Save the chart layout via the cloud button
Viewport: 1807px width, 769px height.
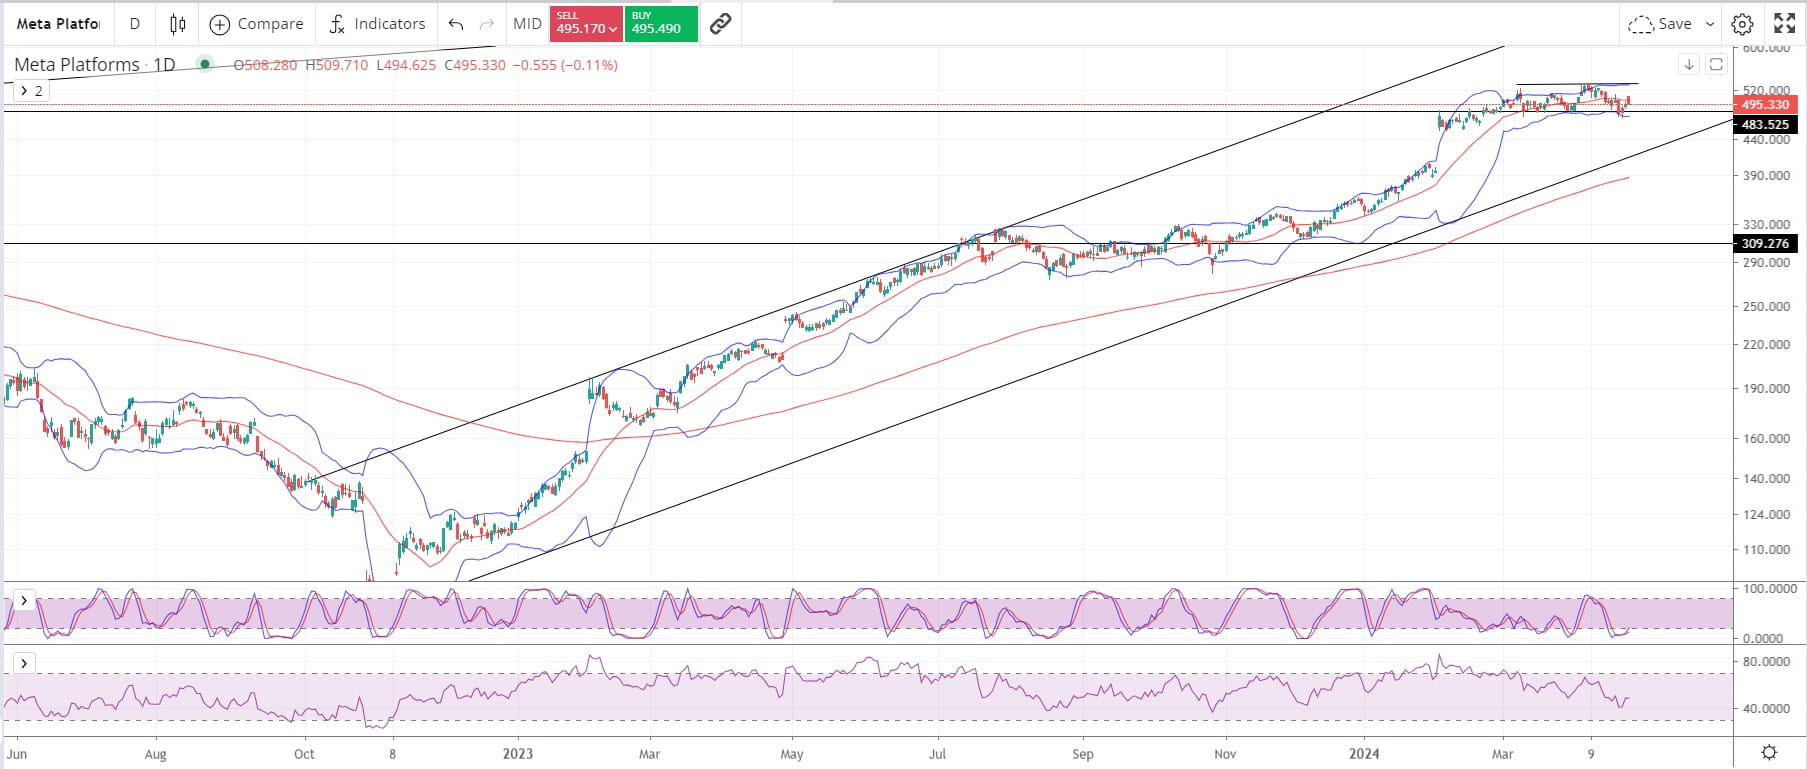coord(1660,24)
